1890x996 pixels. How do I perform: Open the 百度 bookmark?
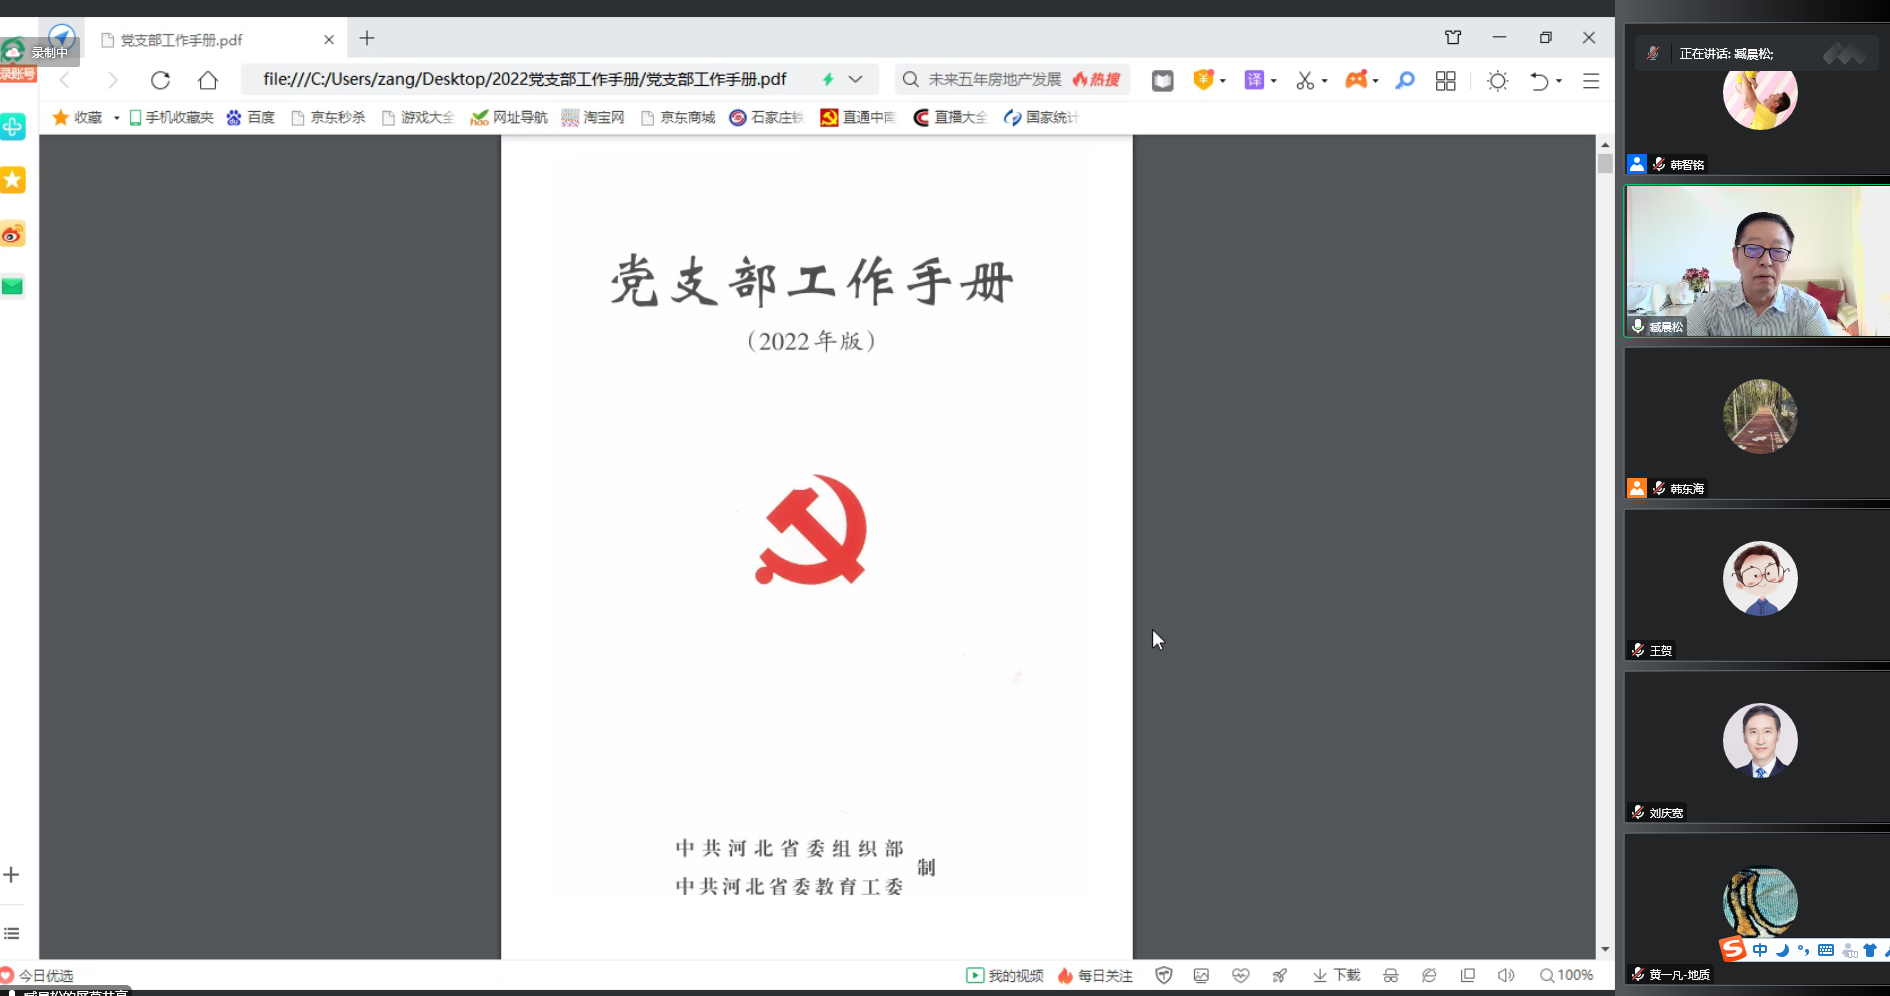pos(251,117)
